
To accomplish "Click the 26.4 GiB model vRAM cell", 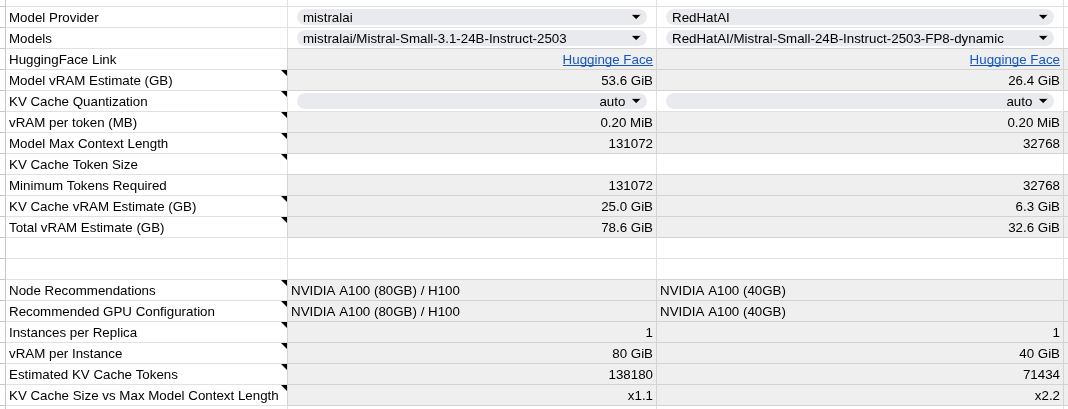I will click(x=860, y=80).
